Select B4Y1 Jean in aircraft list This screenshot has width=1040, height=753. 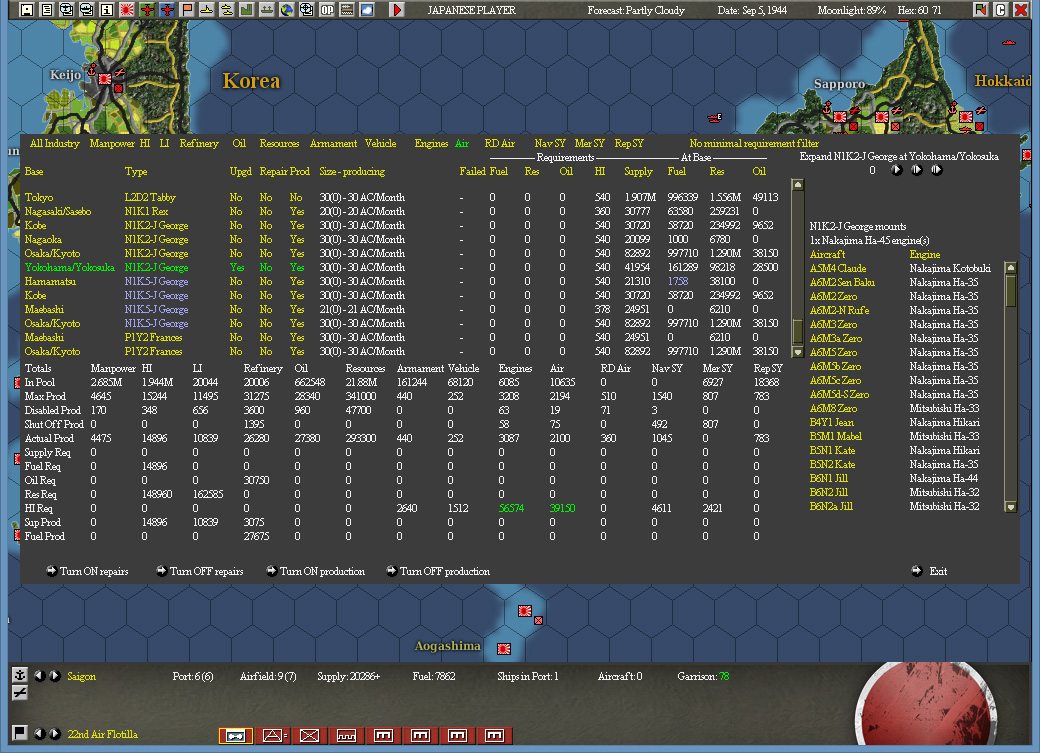[x=832, y=422]
